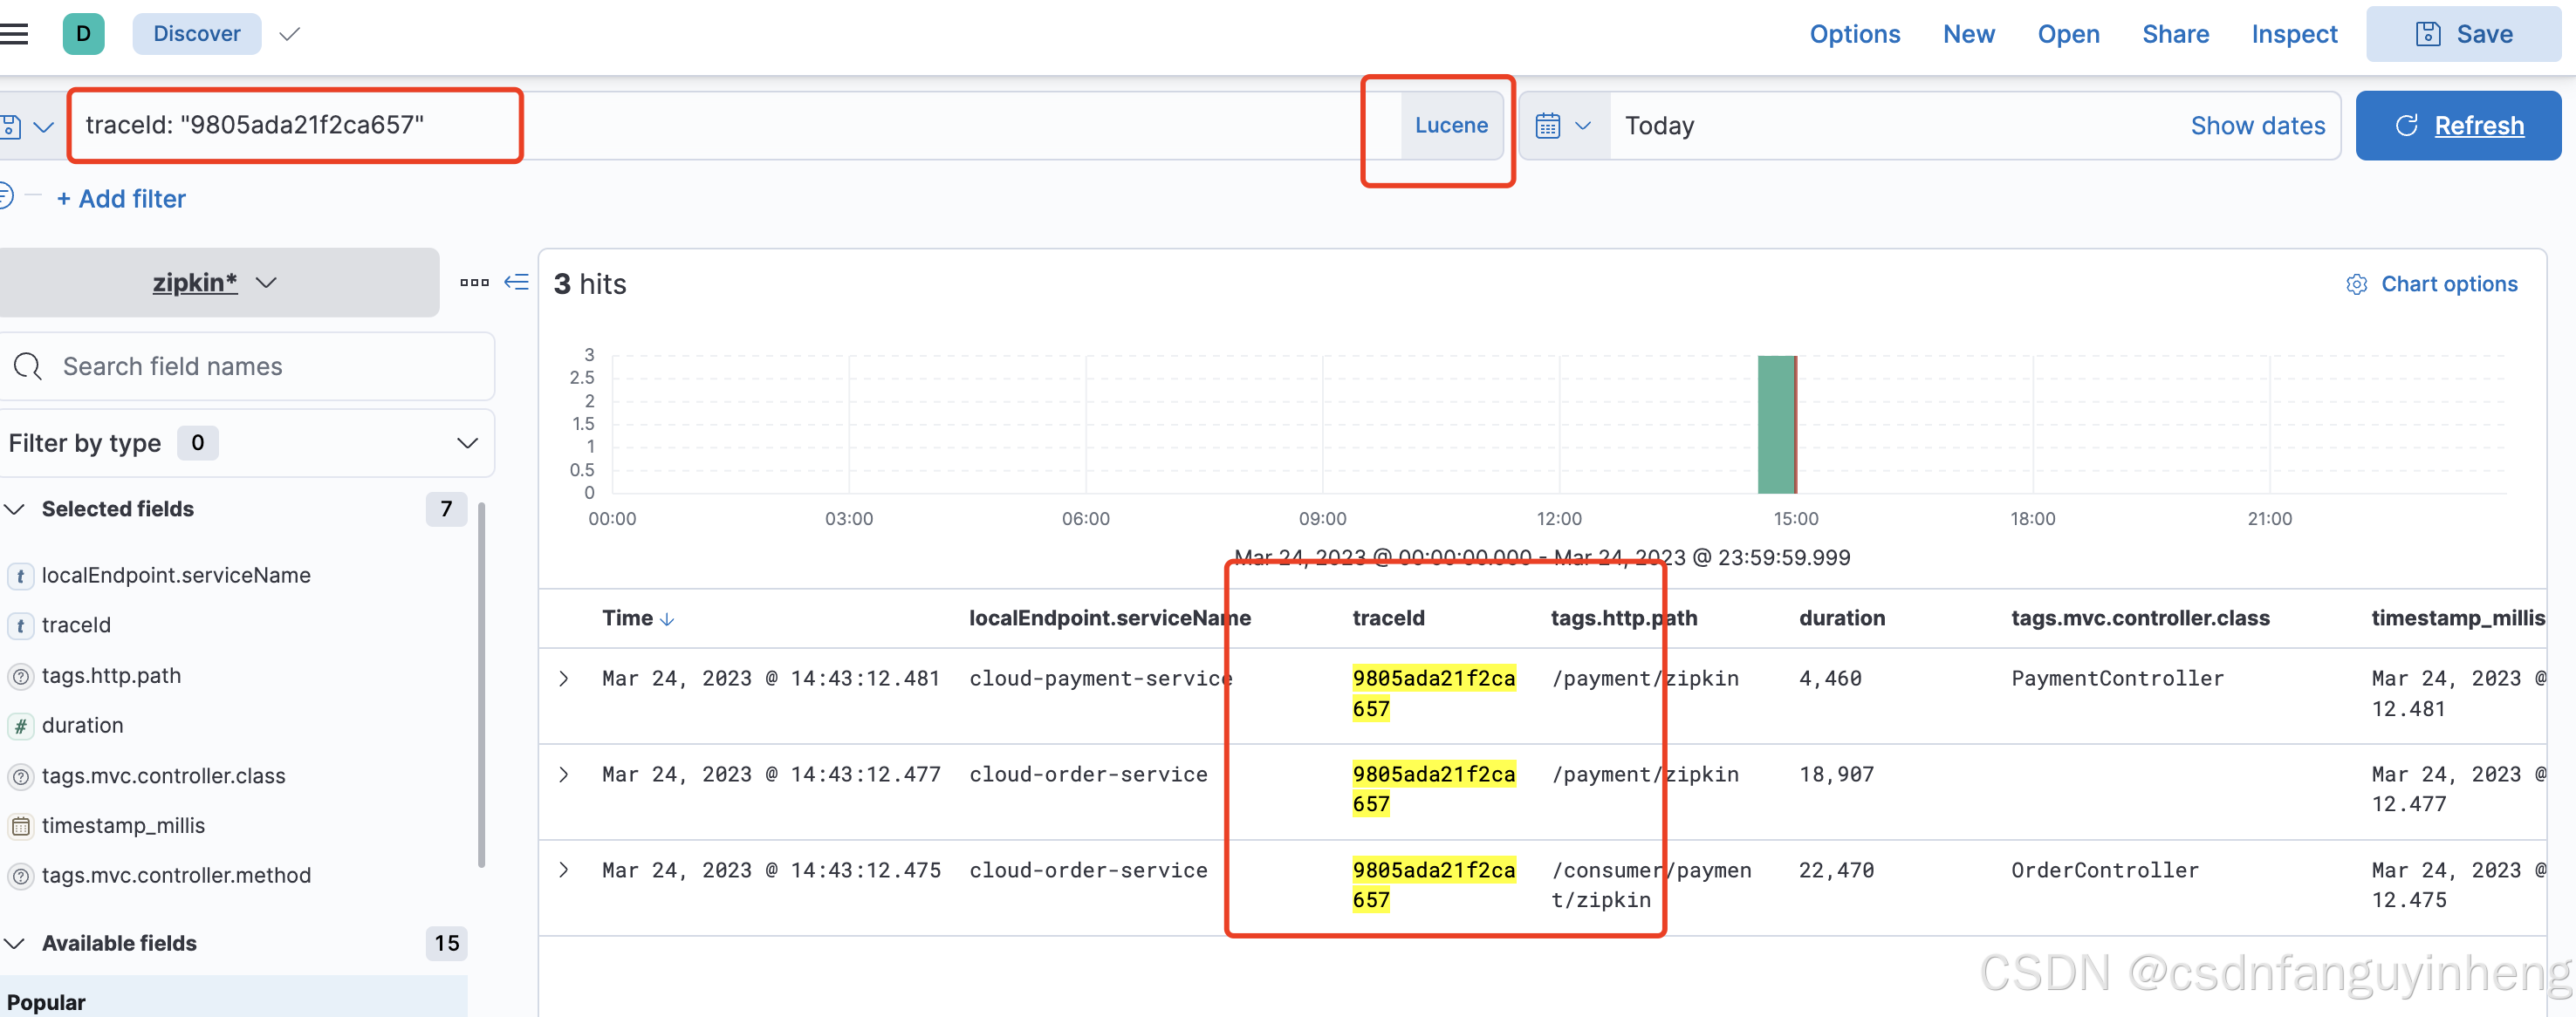Click the Available fields count badge 15
The height and width of the screenshot is (1017, 2576).
click(x=446, y=943)
